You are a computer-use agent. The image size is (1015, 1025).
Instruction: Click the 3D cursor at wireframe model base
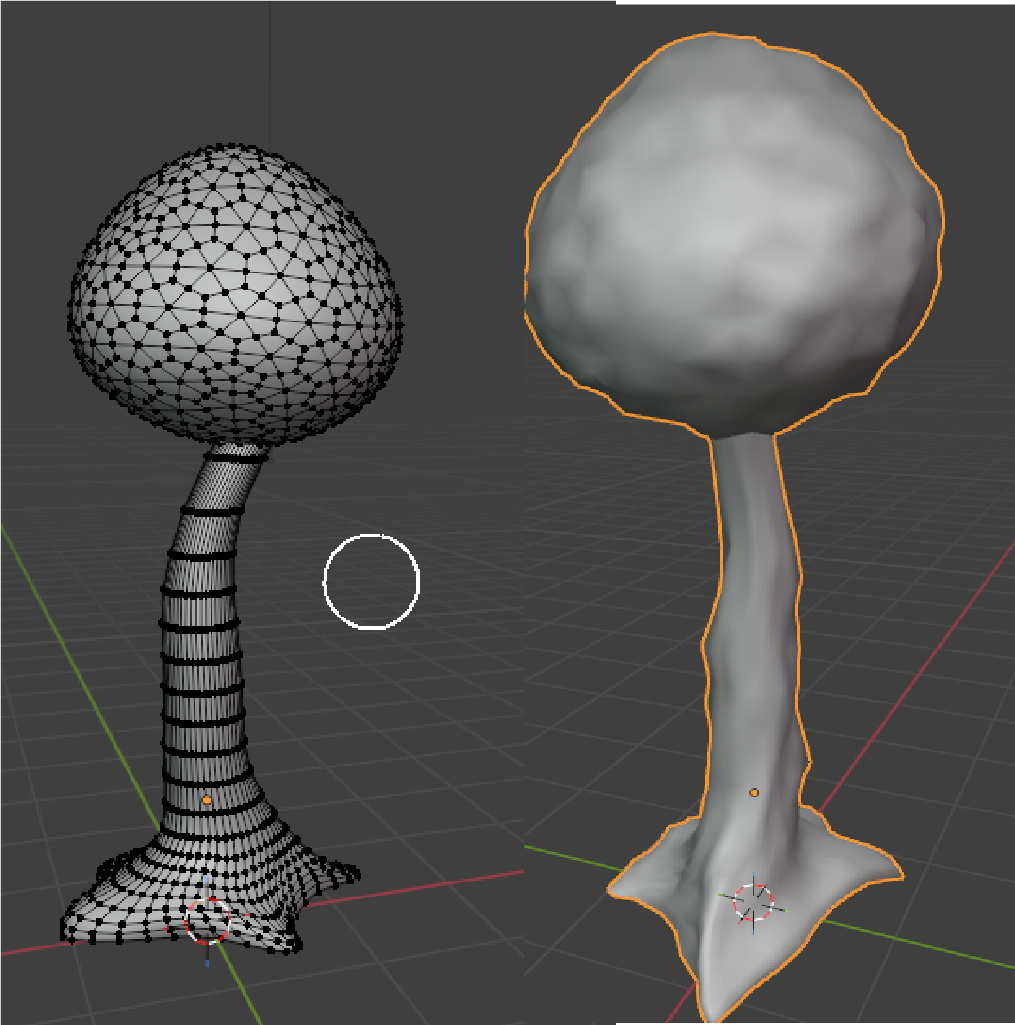[208, 921]
